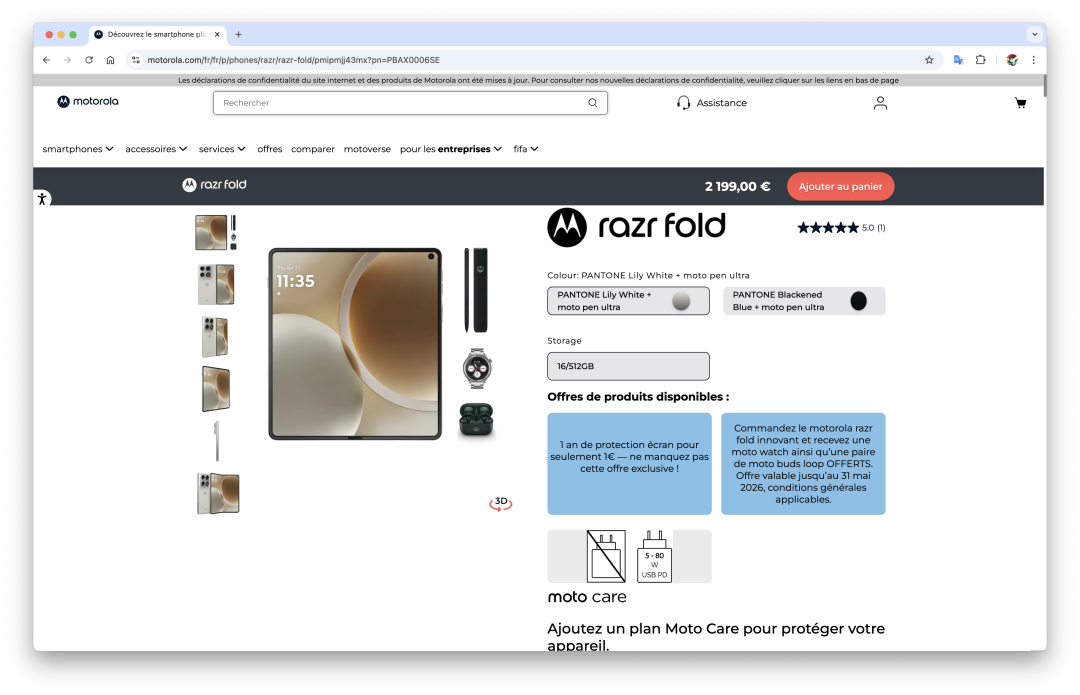Expand the accessoires menu
Image resolution: width=1080 pixels, height=695 pixels.
[x=156, y=149]
